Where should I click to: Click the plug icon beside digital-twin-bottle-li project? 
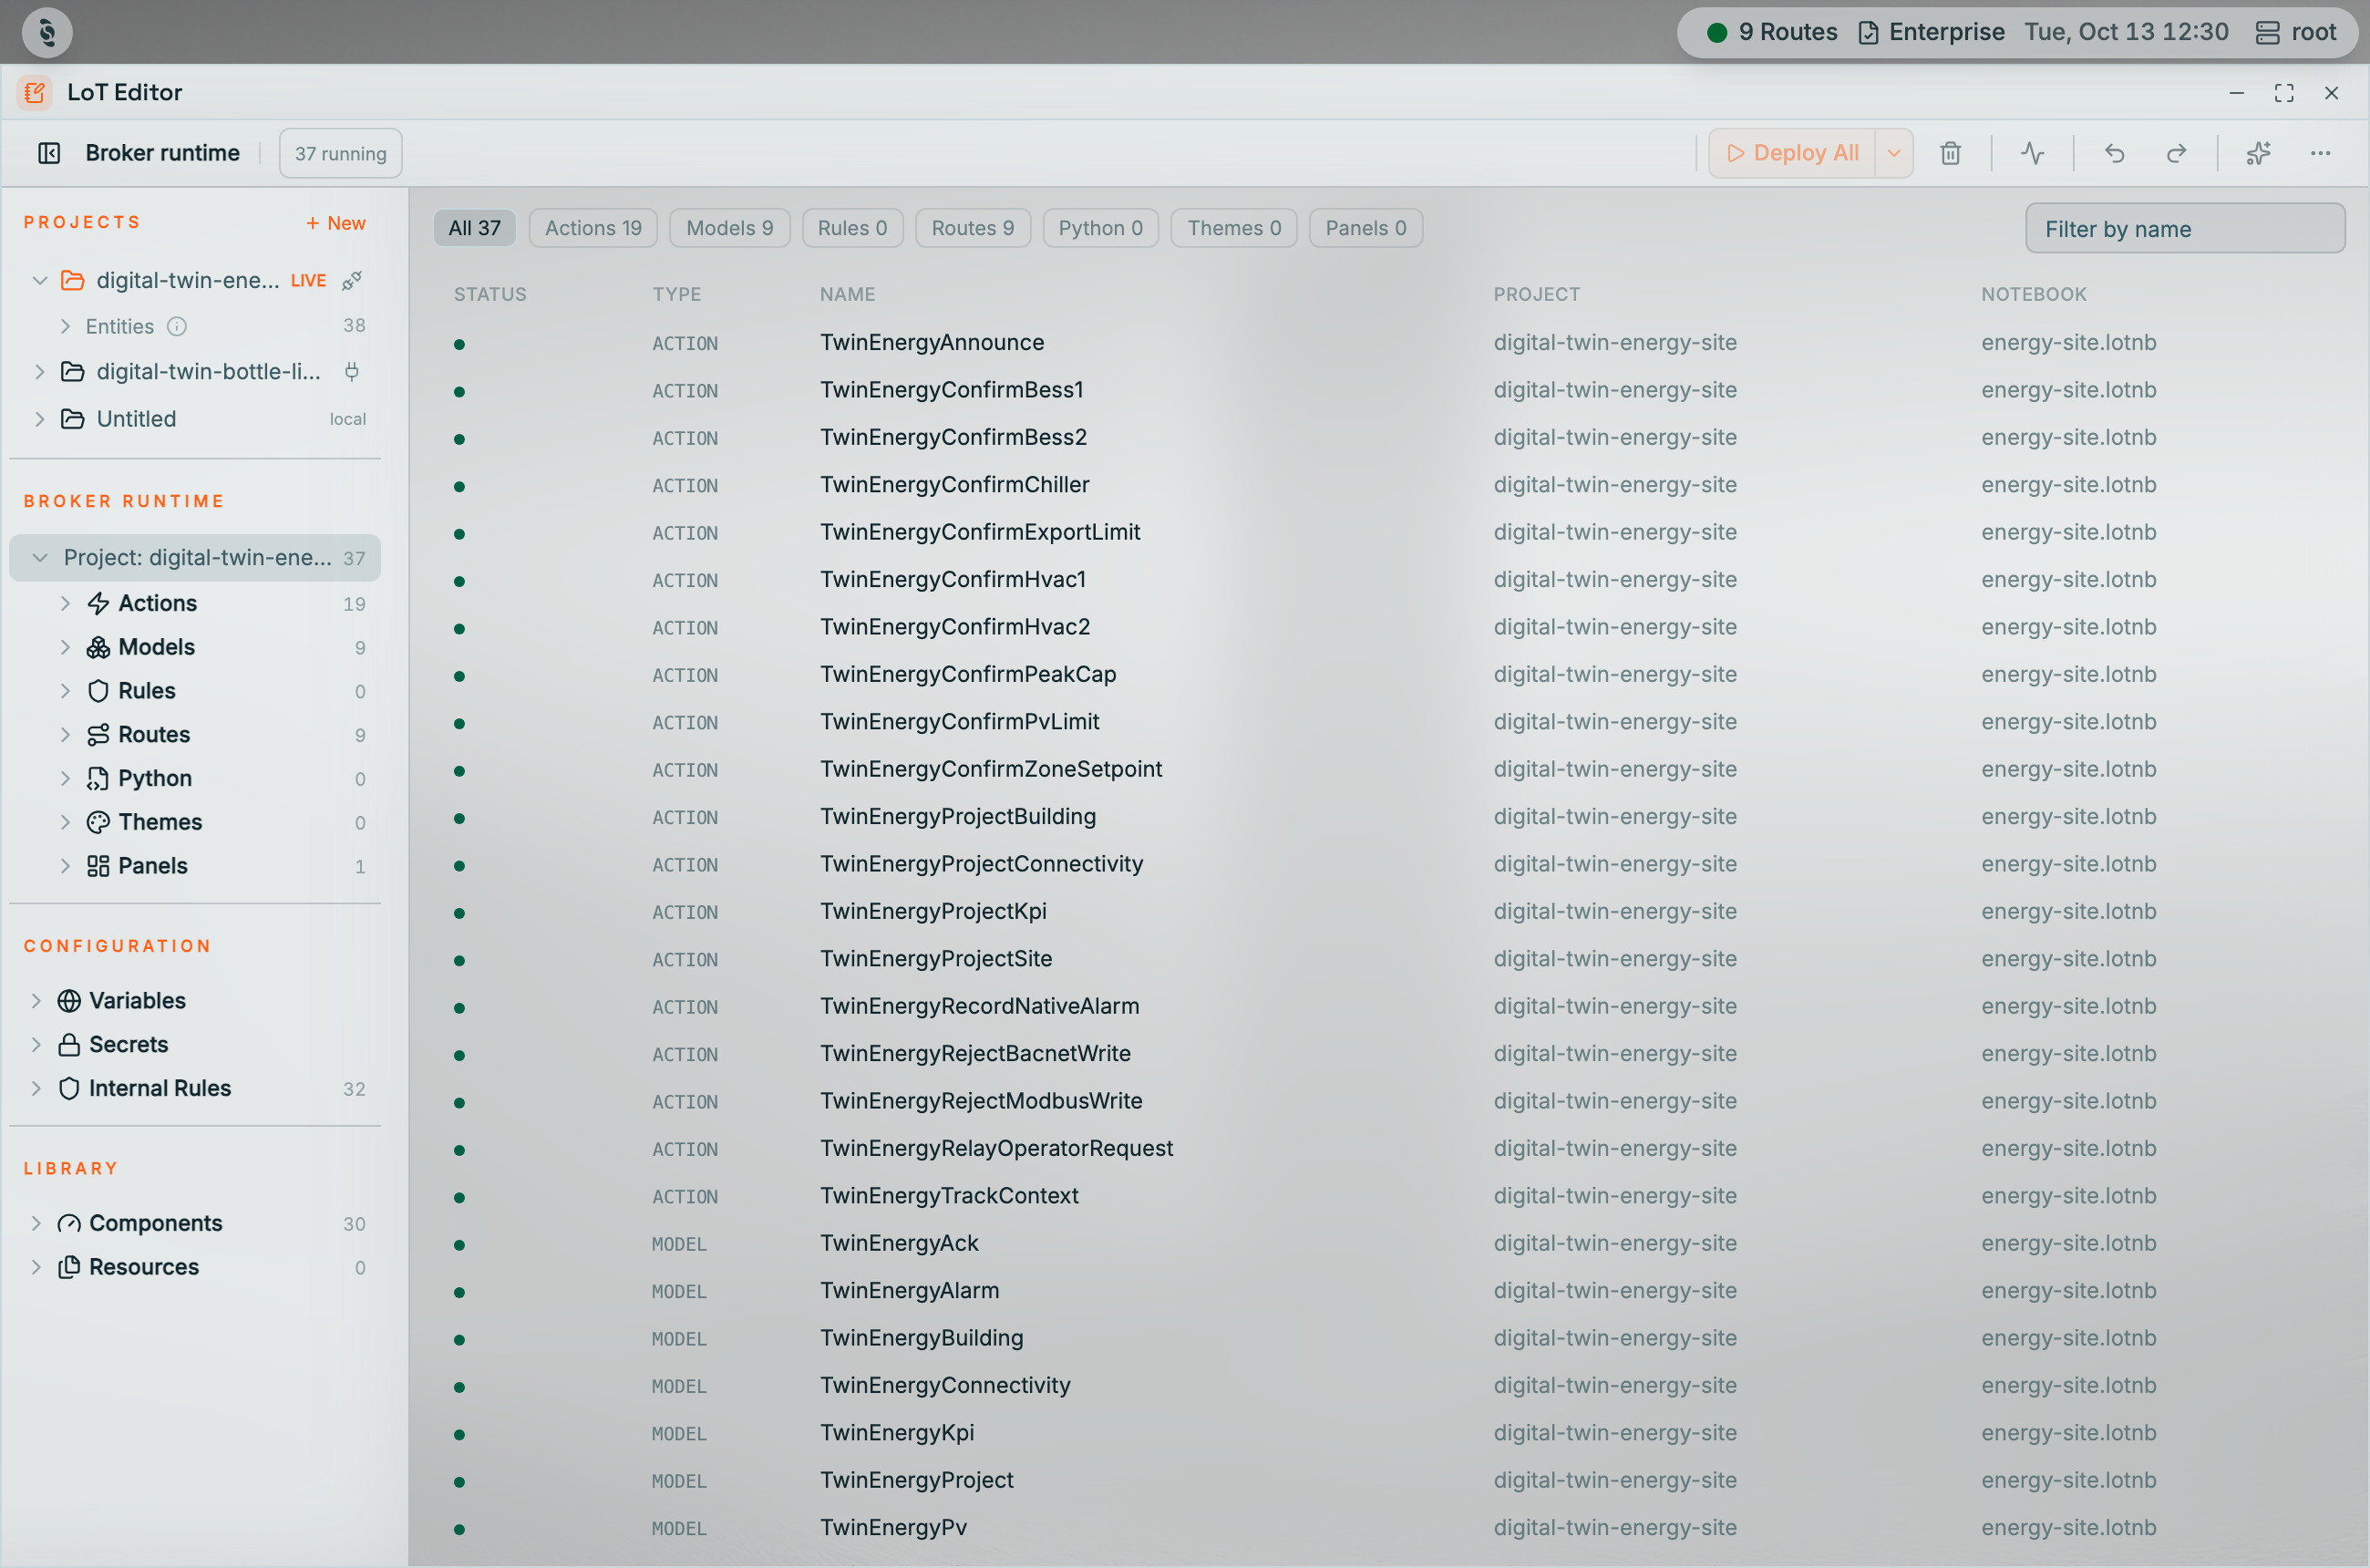352,372
